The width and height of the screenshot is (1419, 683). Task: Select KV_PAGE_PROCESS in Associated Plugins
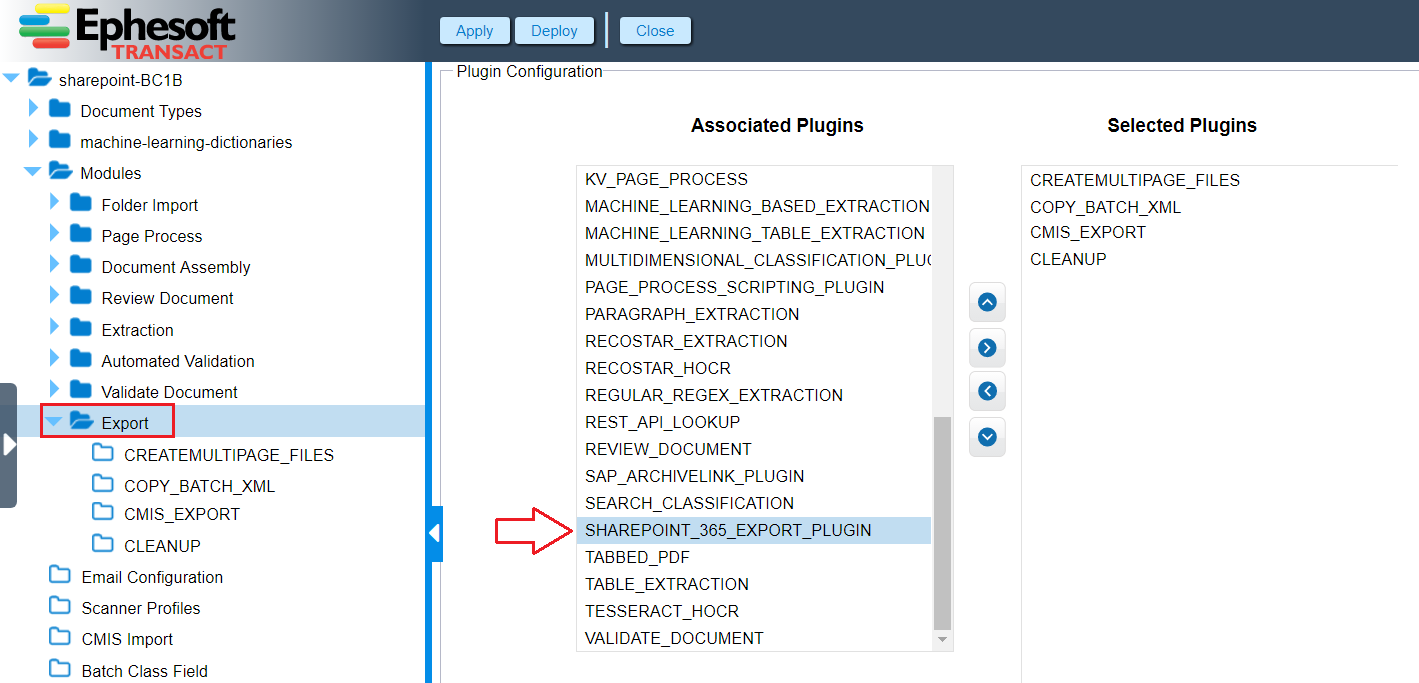754,179
